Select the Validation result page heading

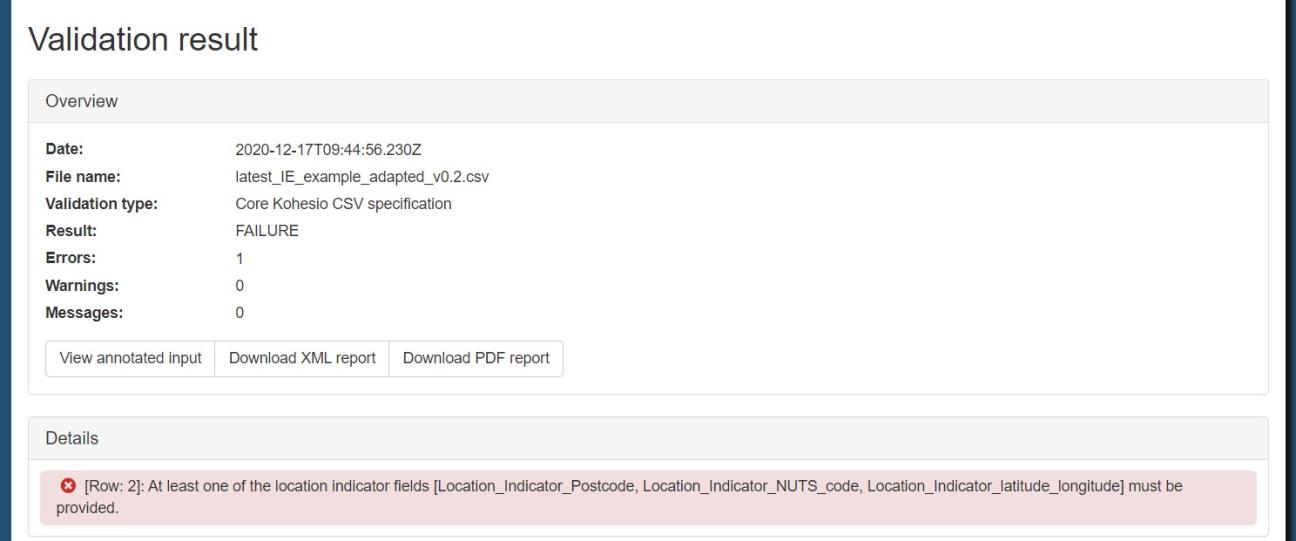(x=143, y=39)
